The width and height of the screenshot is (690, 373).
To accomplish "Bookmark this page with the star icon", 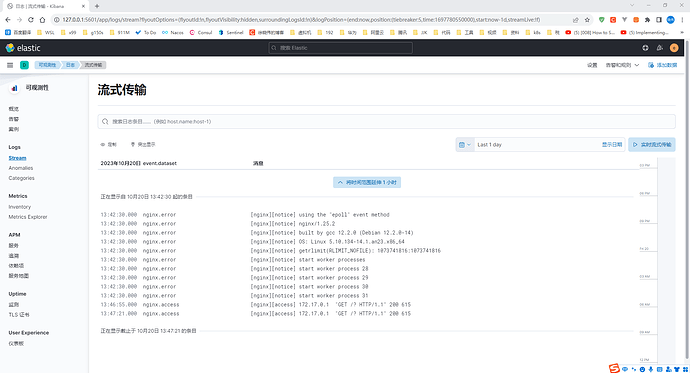I will click(x=587, y=20).
